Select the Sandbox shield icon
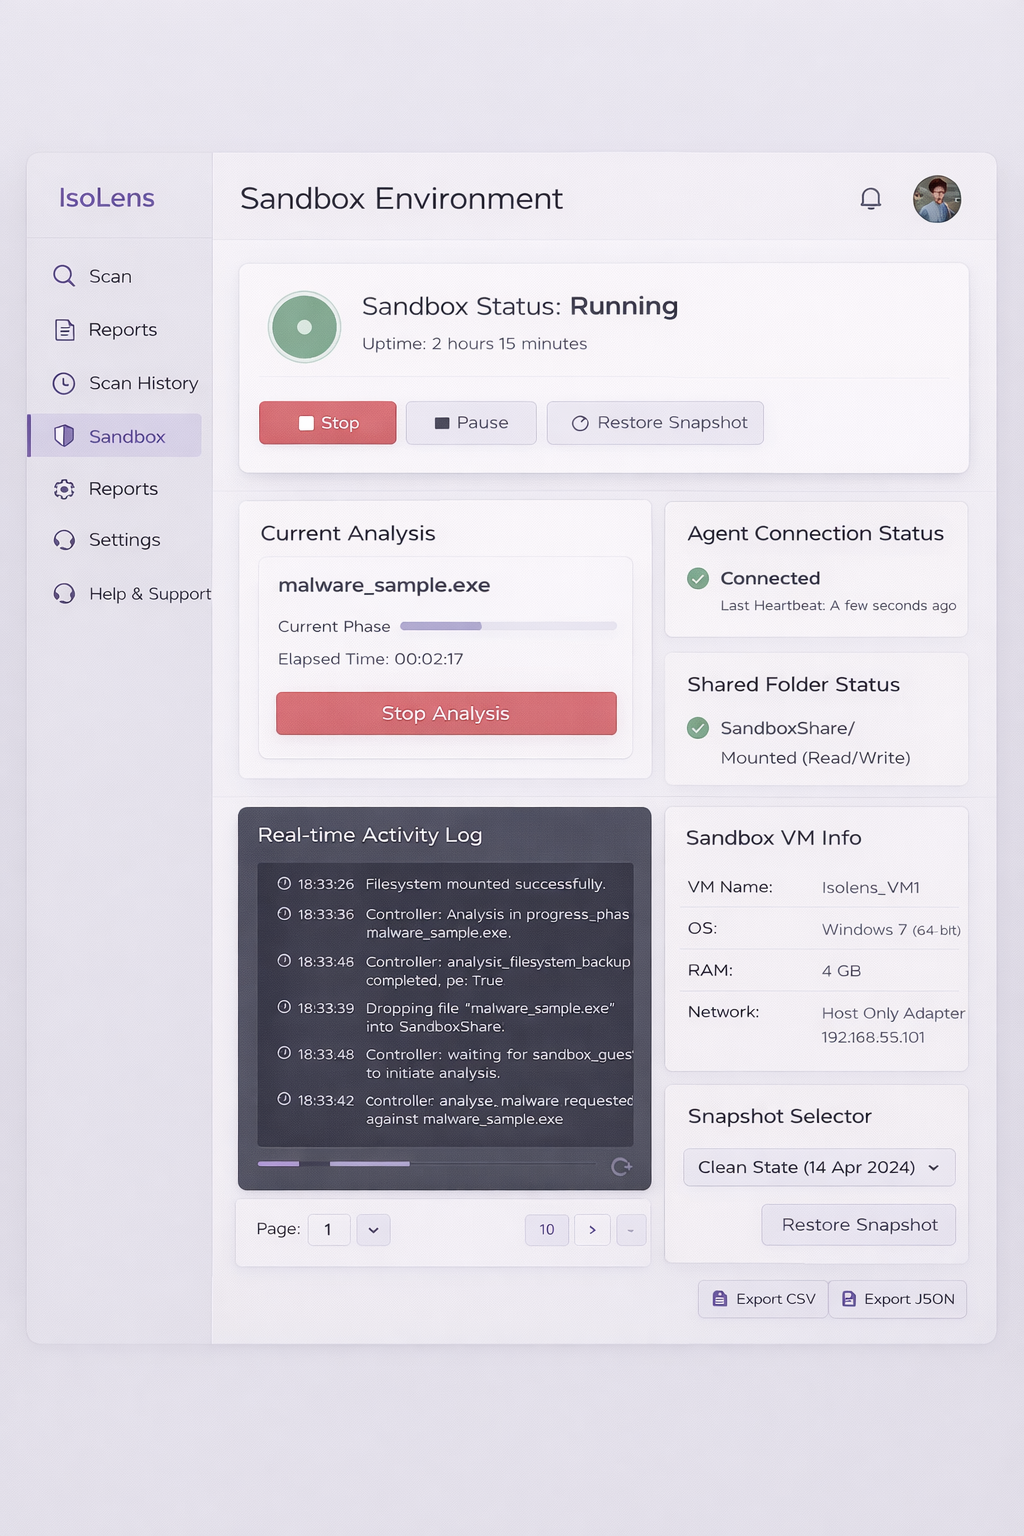1024x1536 pixels. [x=63, y=436]
